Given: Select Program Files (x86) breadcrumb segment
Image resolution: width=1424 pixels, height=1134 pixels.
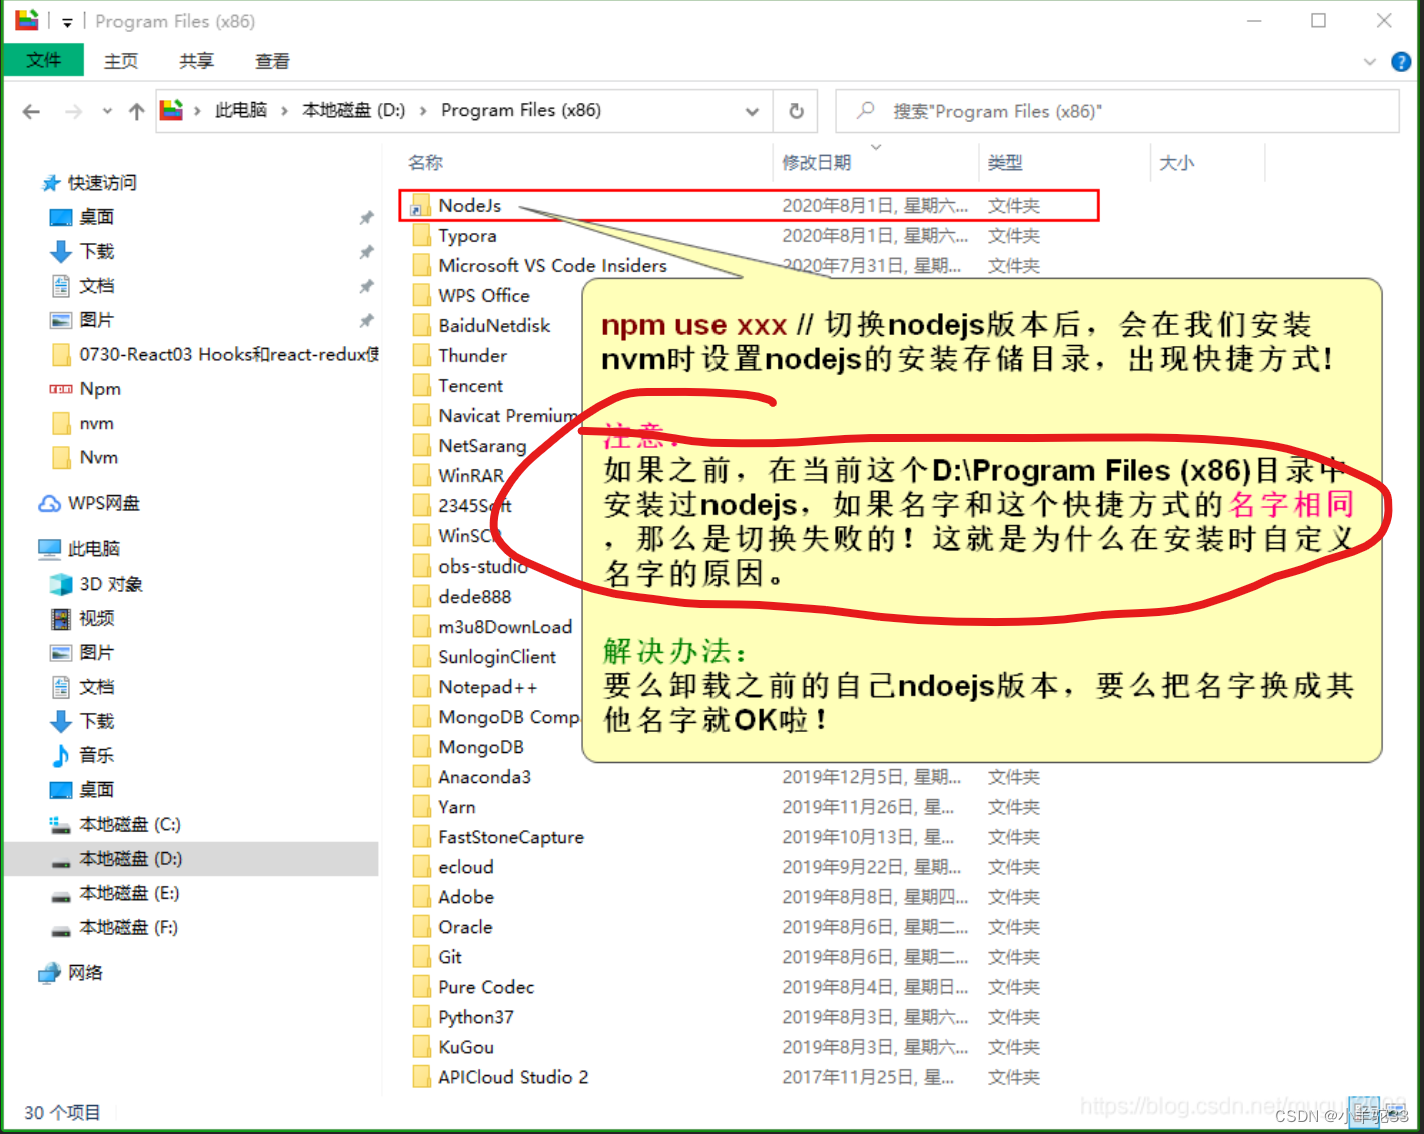Looking at the screenshot, I should point(521,110).
